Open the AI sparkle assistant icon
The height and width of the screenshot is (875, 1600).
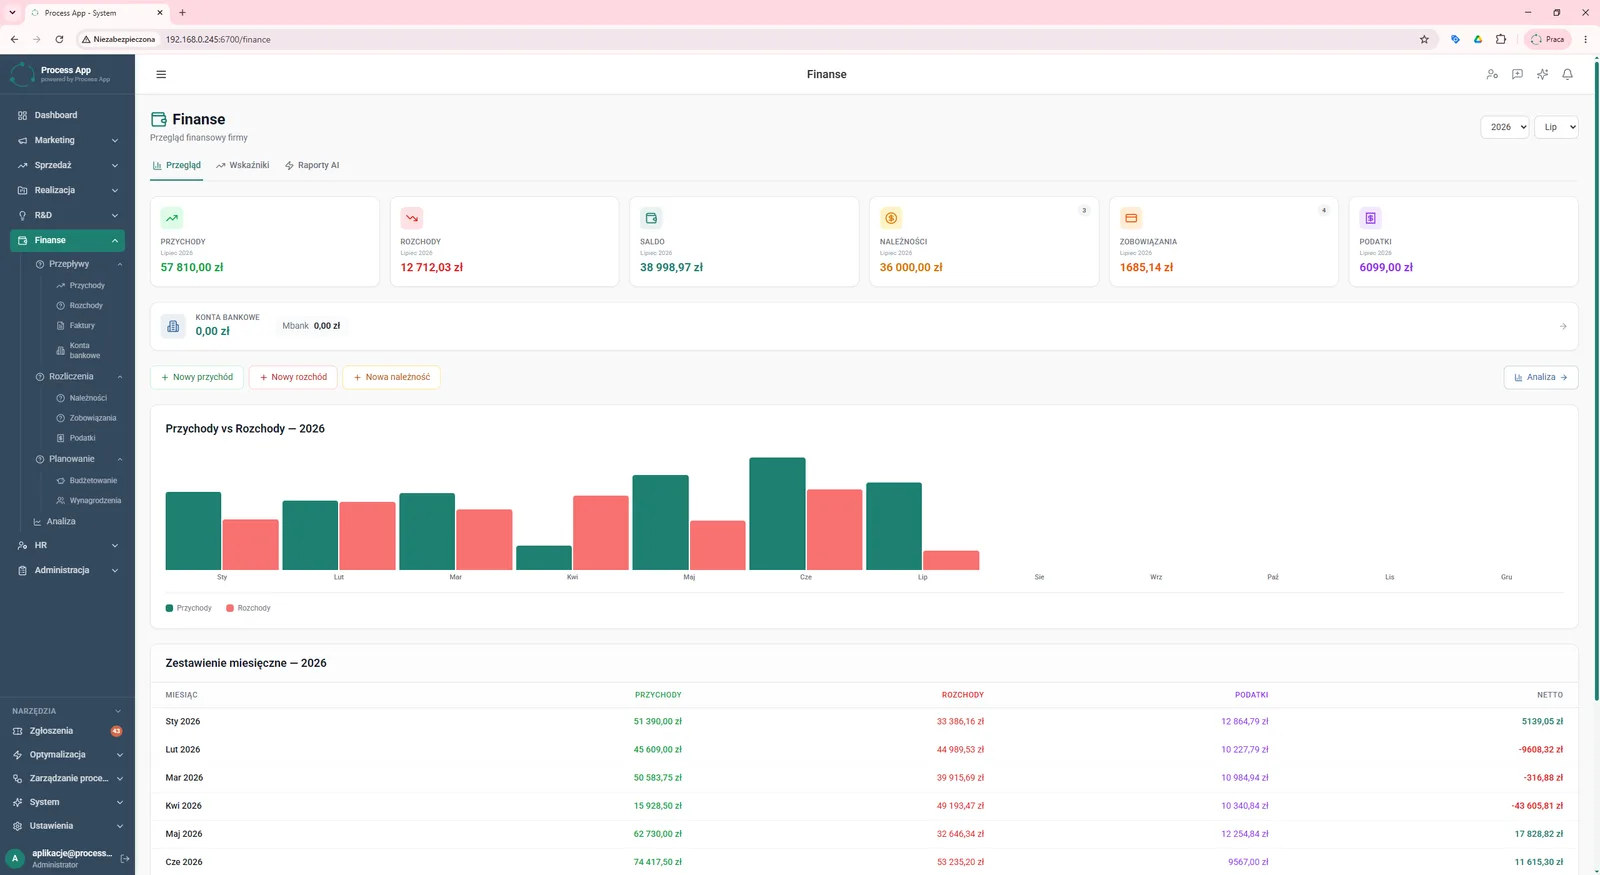pyautogui.click(x=1542, y=74)
